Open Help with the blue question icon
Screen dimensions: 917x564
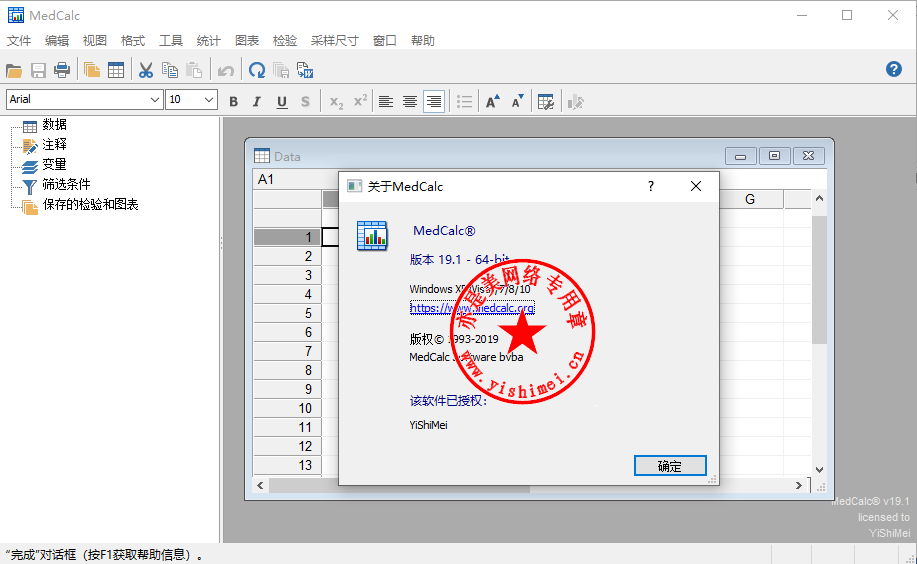tap(894, 69)
